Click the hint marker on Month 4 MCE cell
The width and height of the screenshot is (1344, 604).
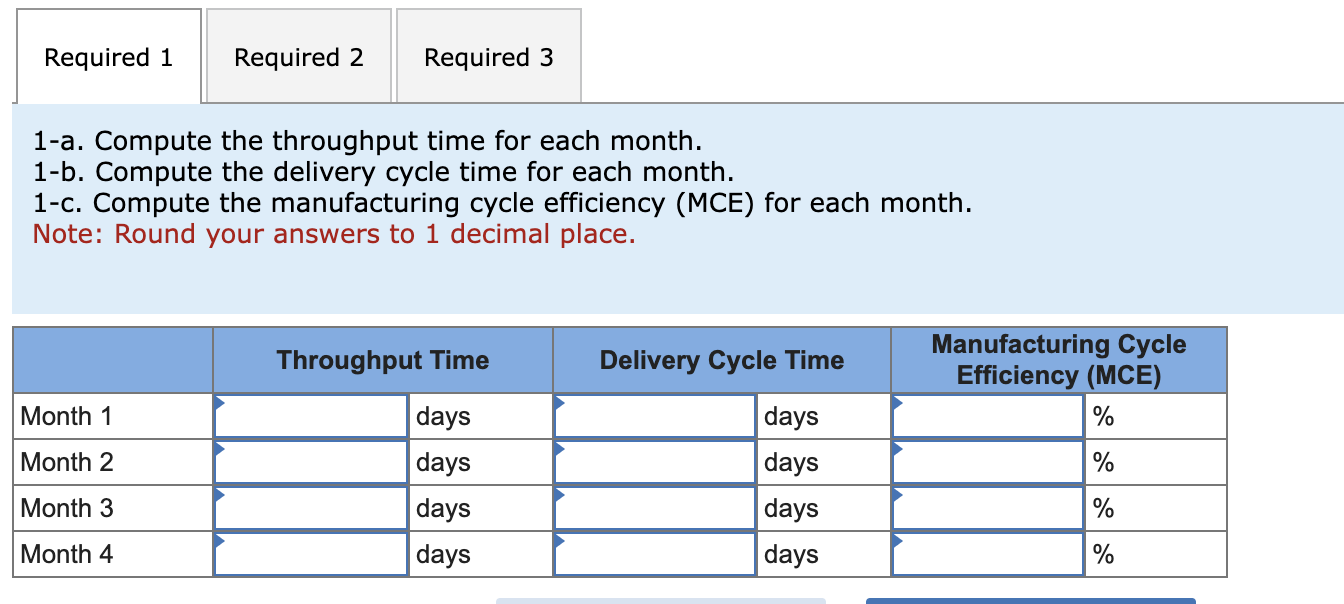(895, 540)
